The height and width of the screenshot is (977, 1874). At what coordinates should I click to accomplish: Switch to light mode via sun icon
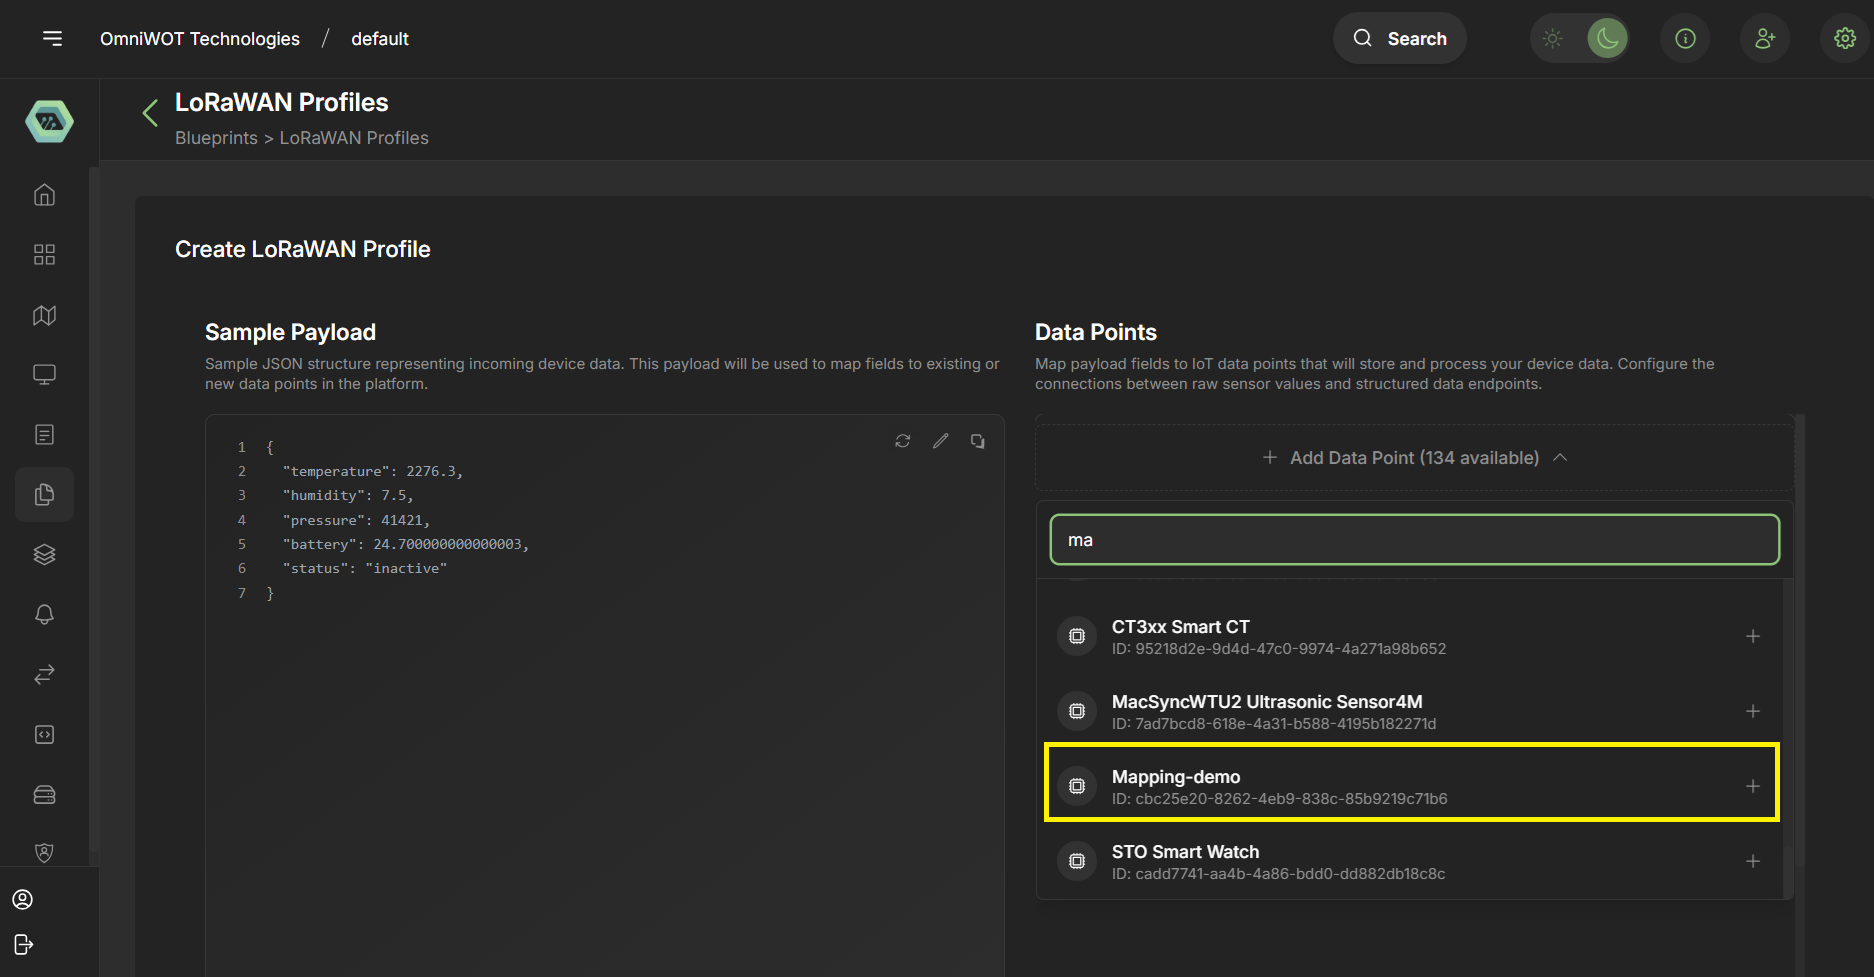[x=1552, y=38]
